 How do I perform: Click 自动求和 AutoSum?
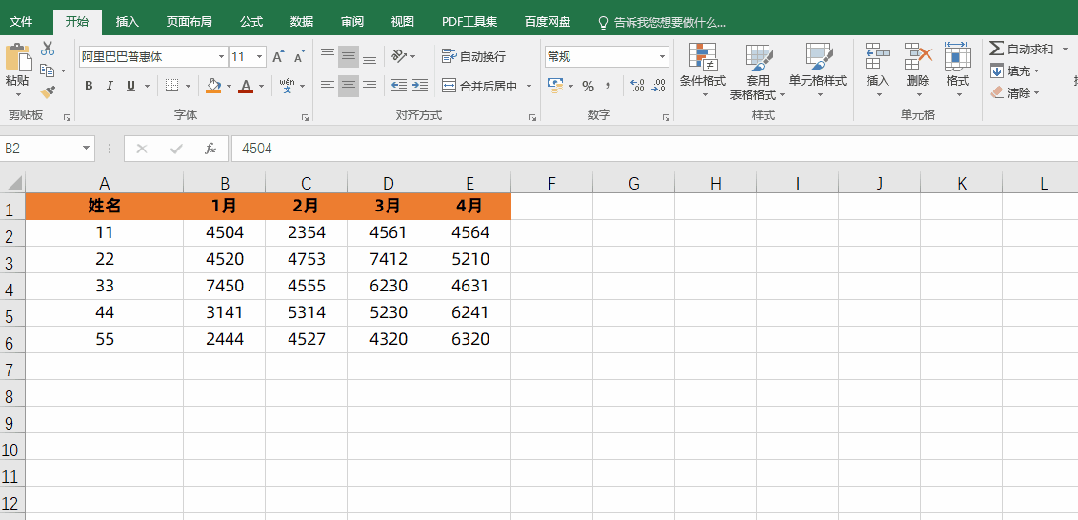point(1021,49)
